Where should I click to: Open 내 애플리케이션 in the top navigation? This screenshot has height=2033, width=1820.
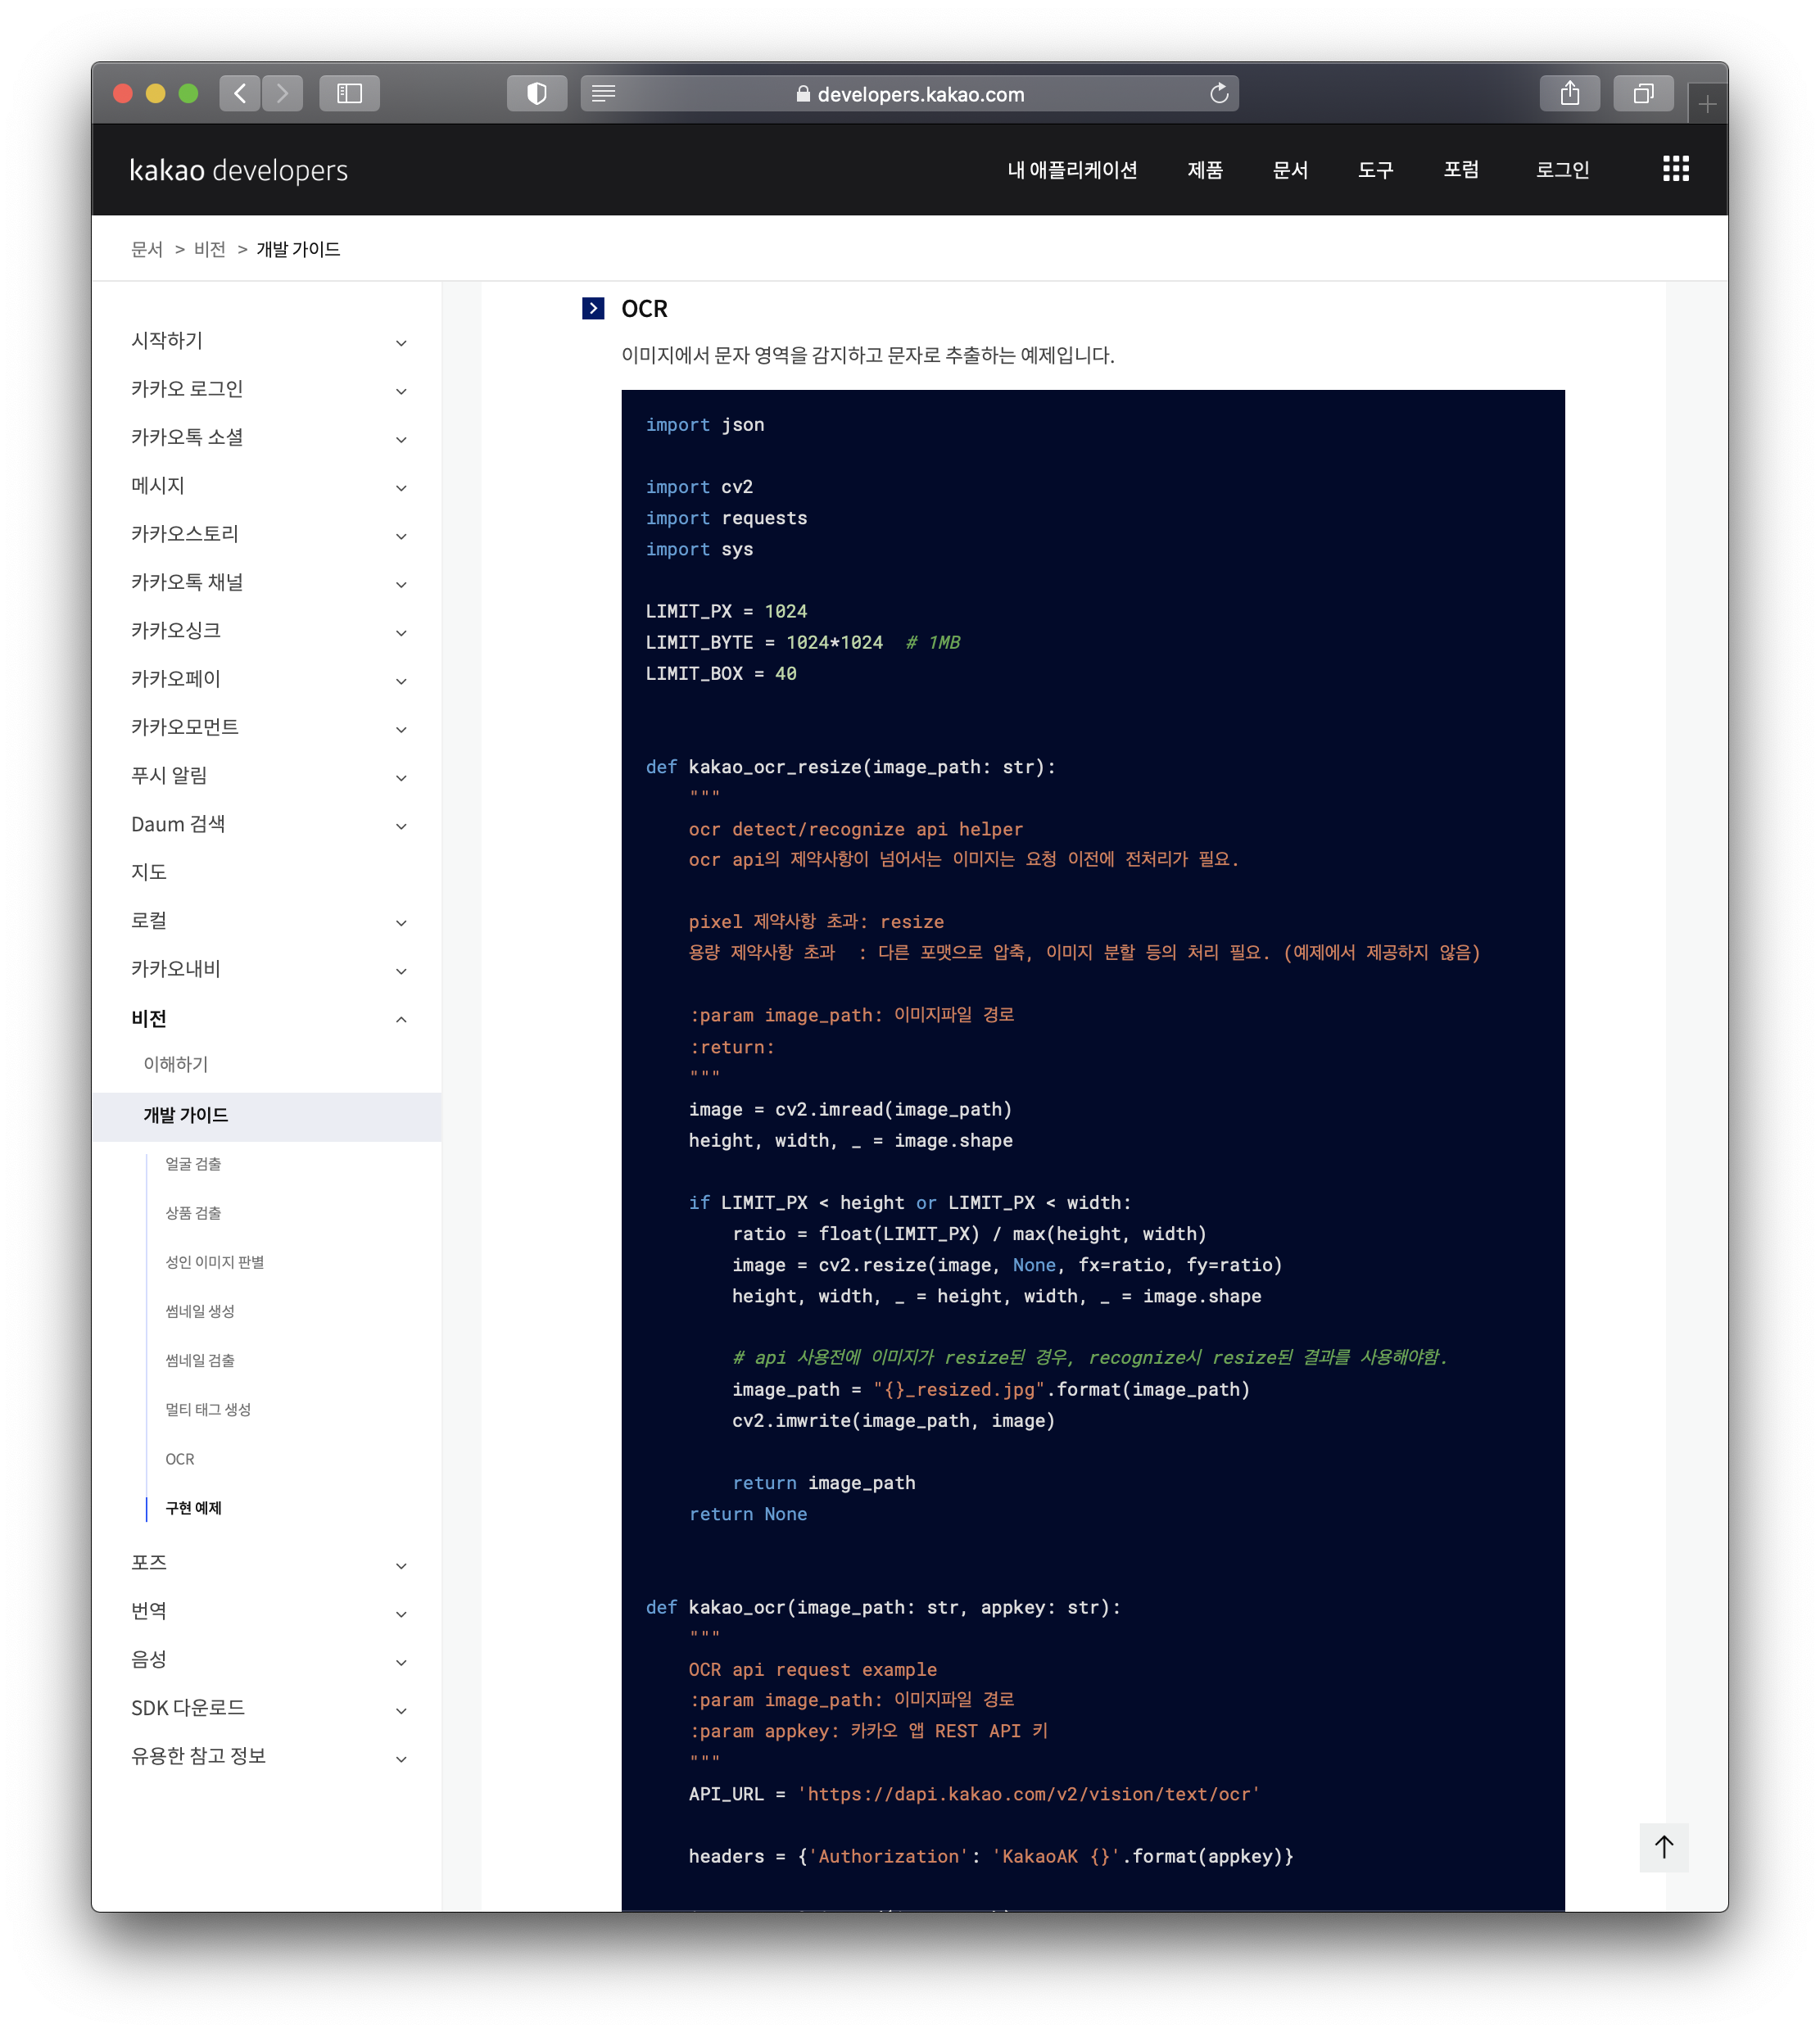[x=1072, y=170]
